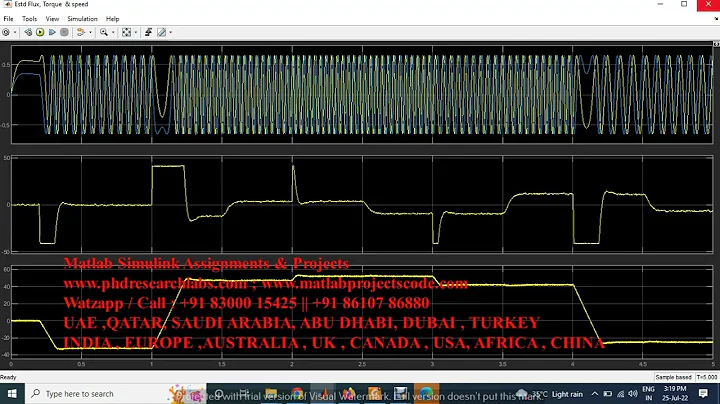Select the Zoom magnifier tool
The width and height of the screenshot is (720, 404).
(x=104, y=32)
